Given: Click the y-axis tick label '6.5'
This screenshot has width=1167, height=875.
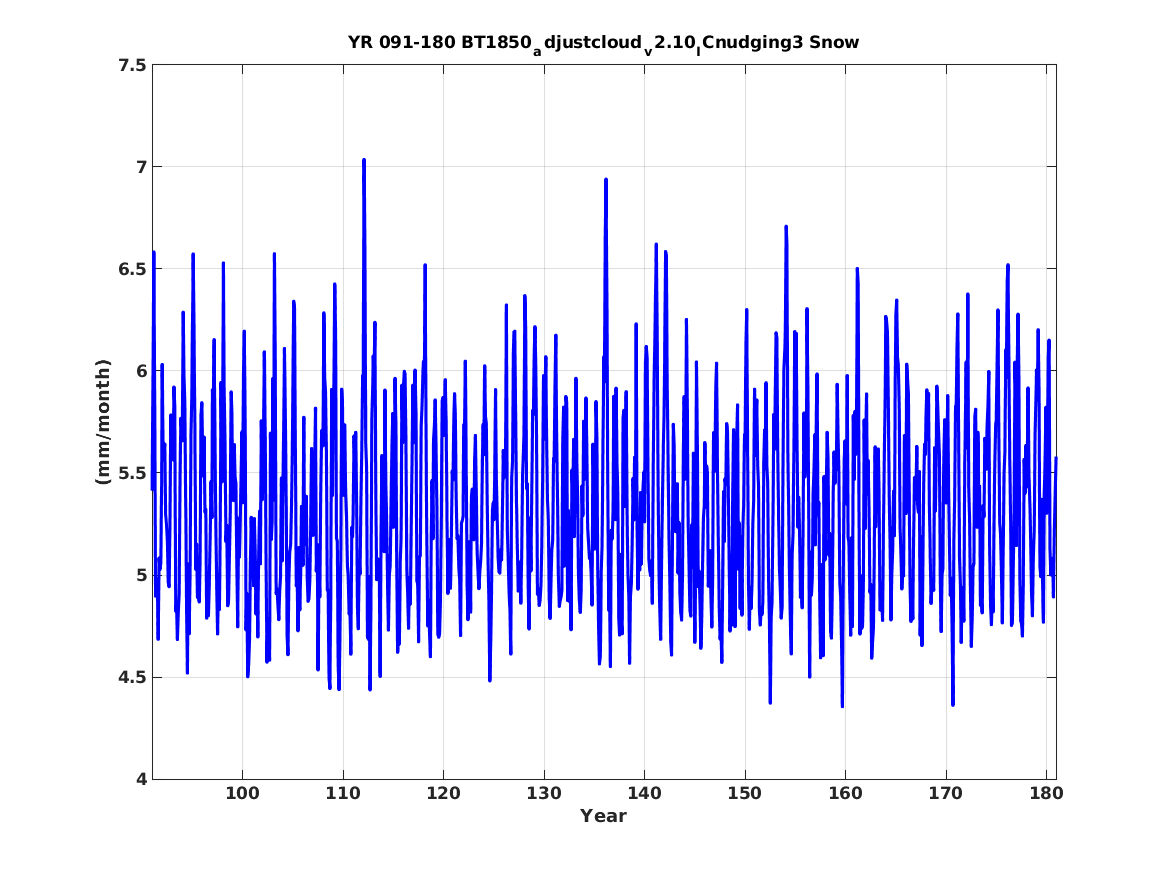Looking at the screenshot, I should click(132, 269).
